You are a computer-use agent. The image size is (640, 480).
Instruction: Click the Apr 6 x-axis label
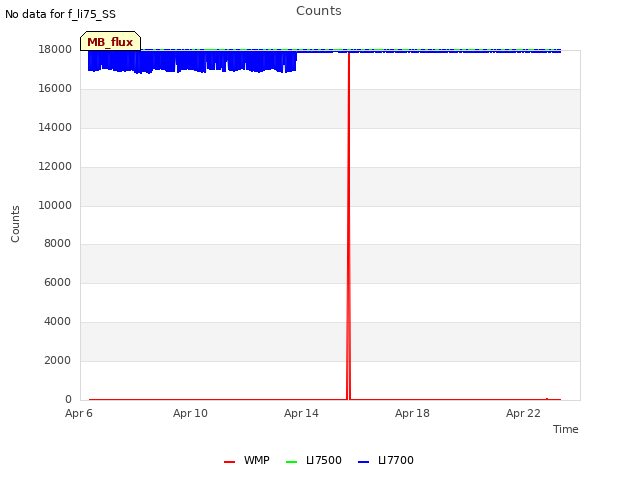[79, 413]
